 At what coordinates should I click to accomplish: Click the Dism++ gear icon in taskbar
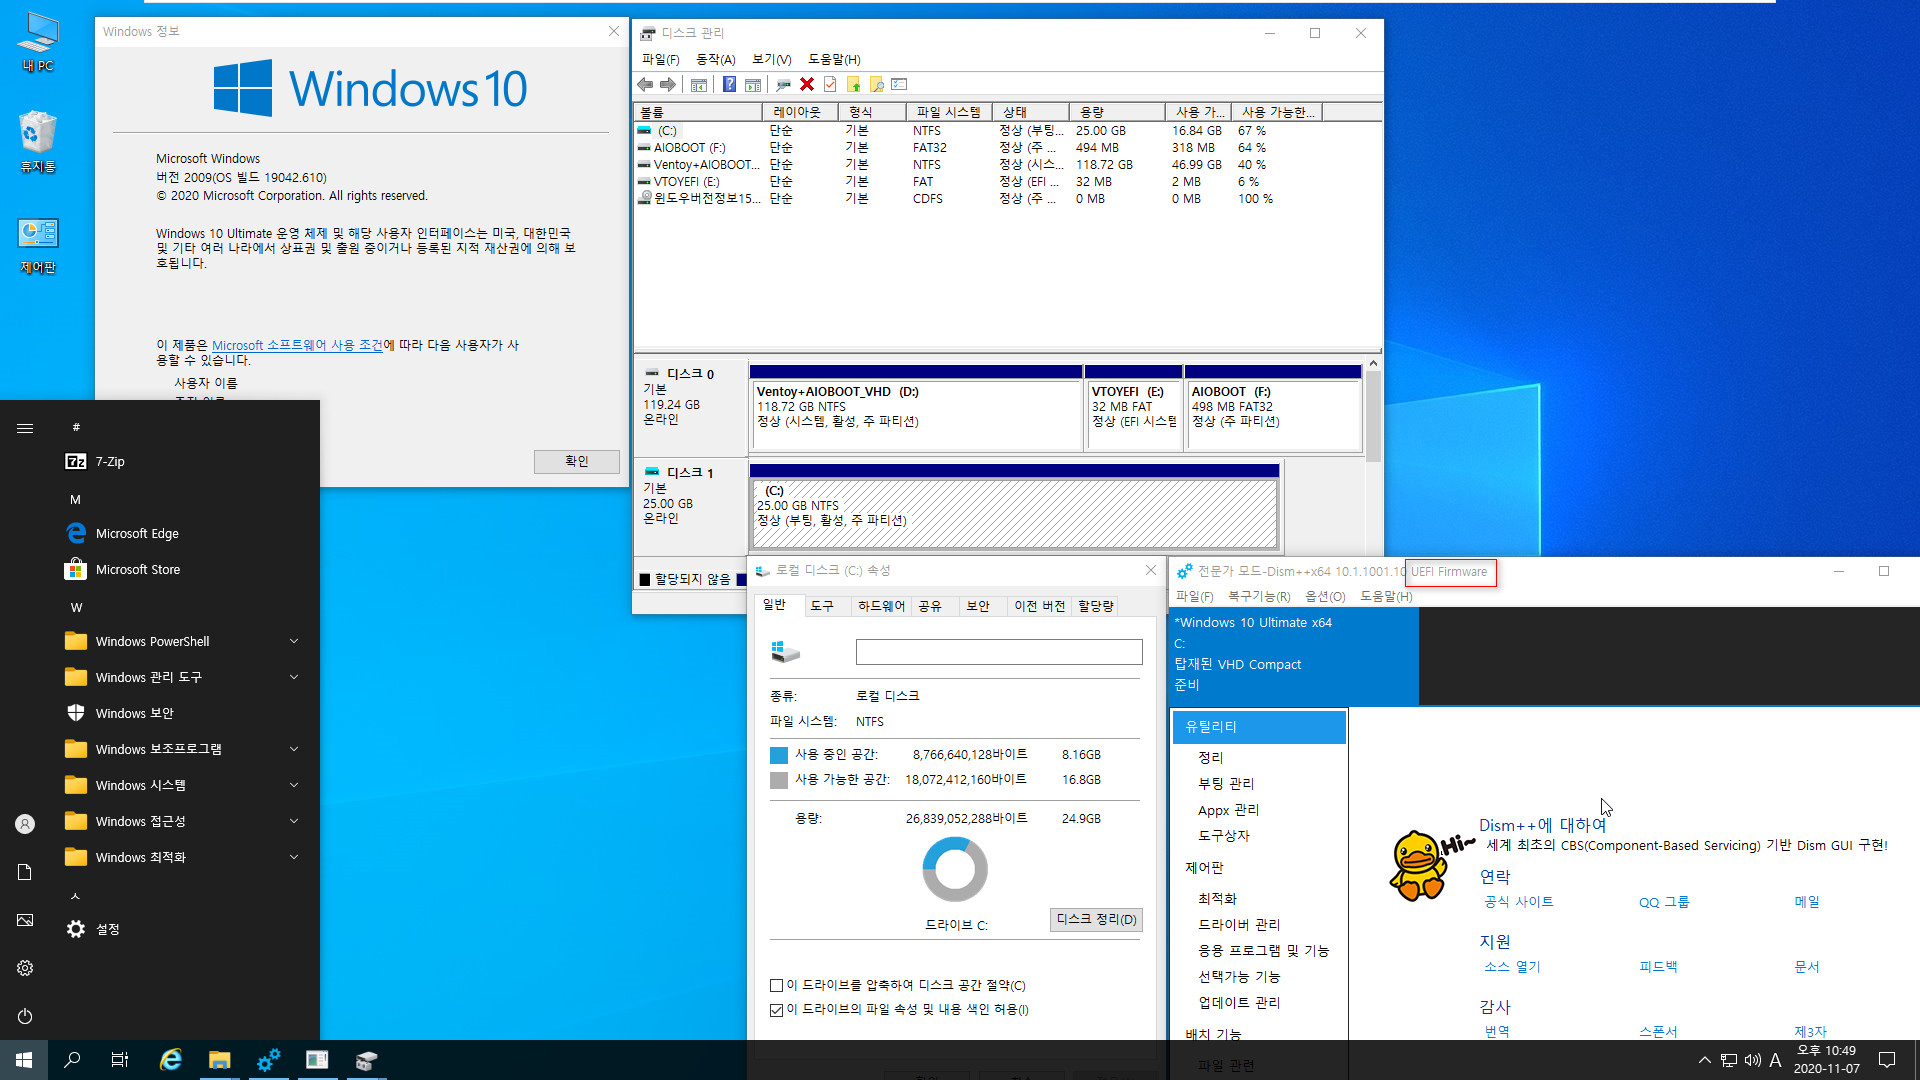click(x=268, y=1060)
